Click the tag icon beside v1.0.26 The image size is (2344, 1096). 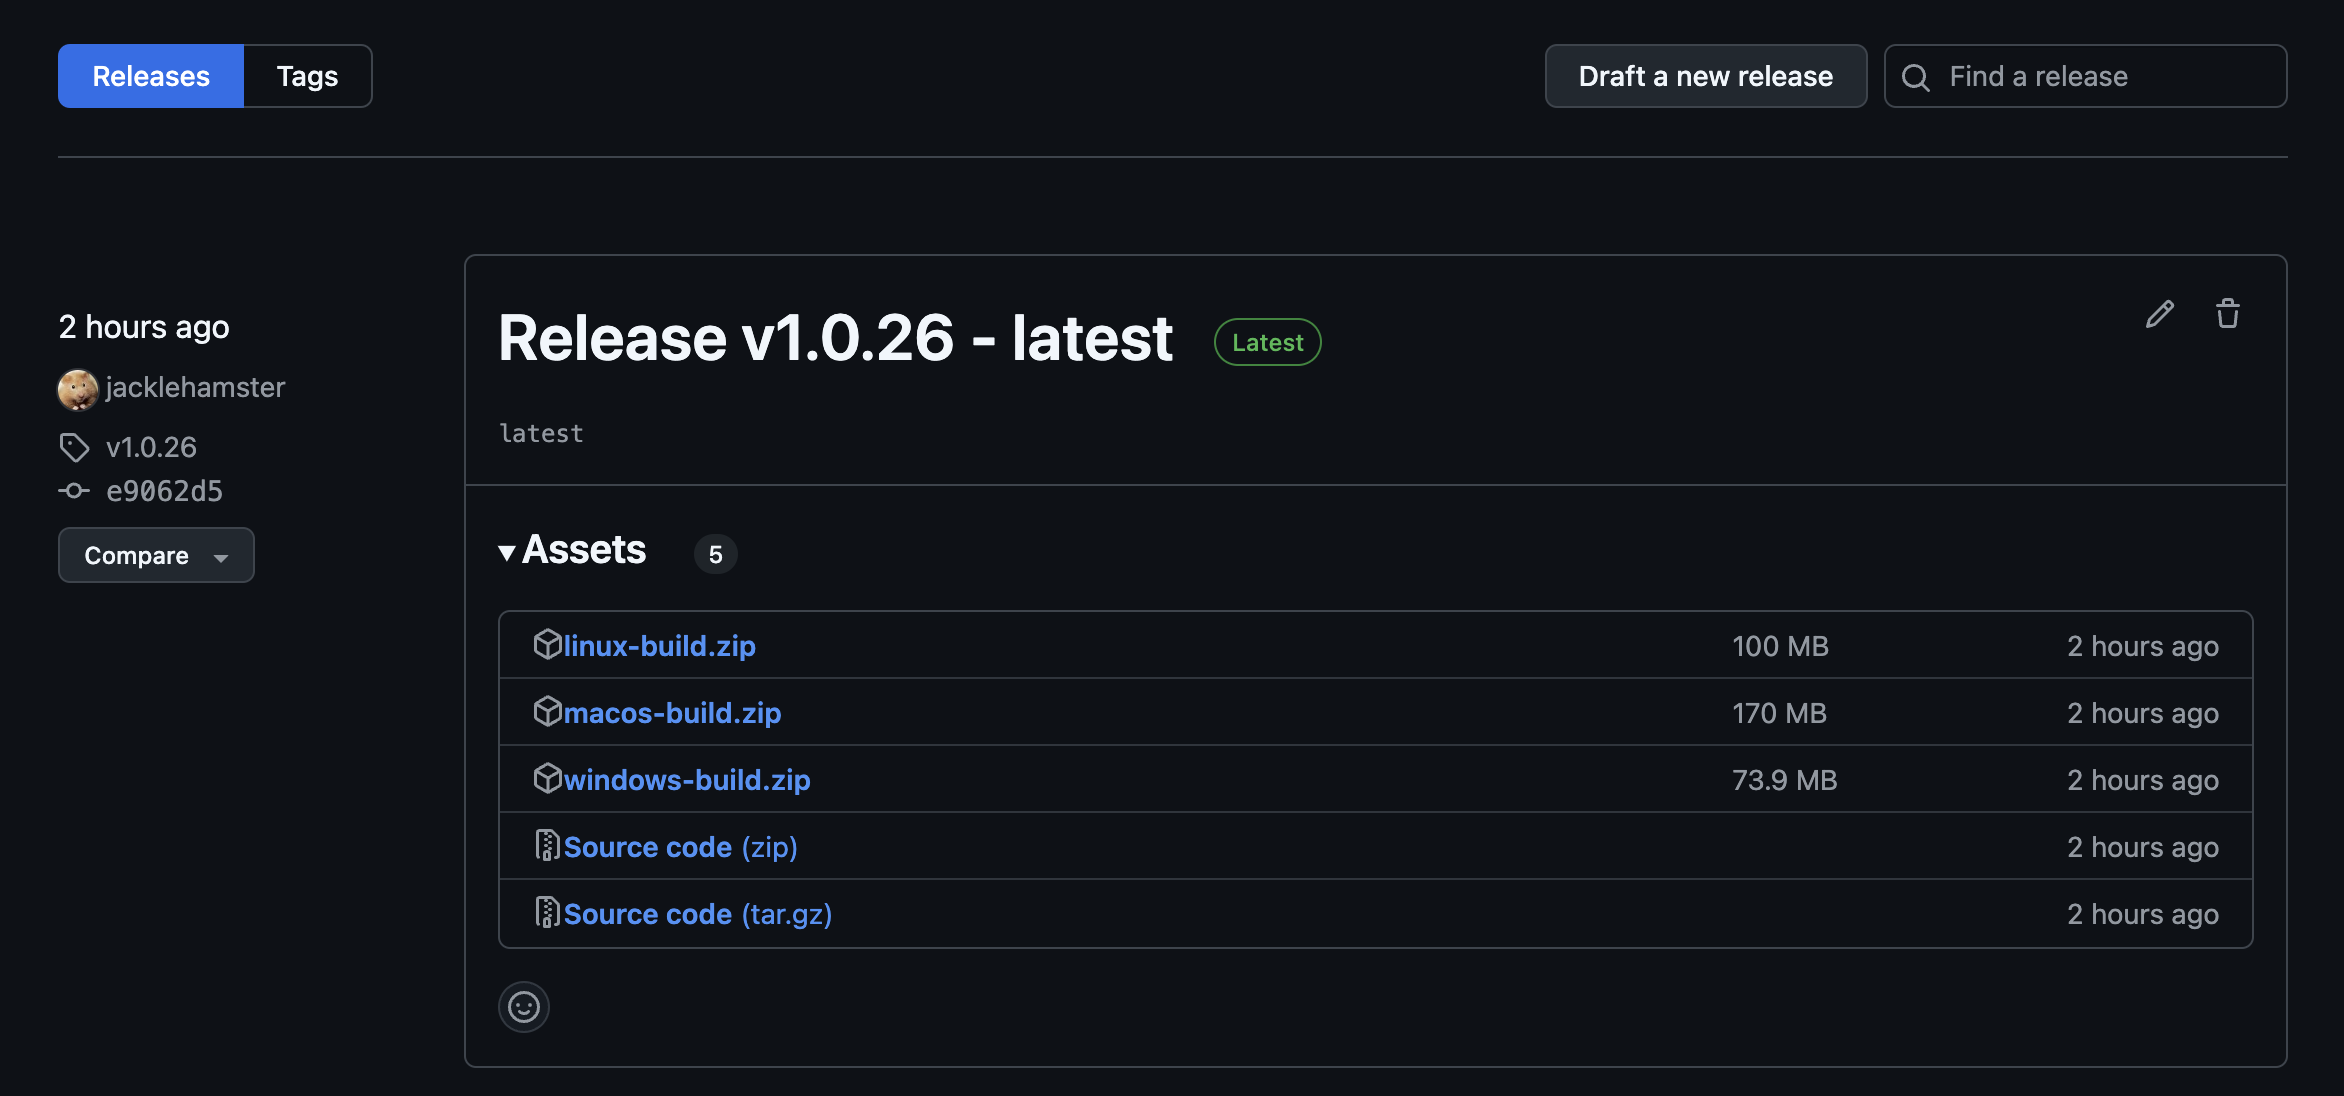tap(74, 447)
